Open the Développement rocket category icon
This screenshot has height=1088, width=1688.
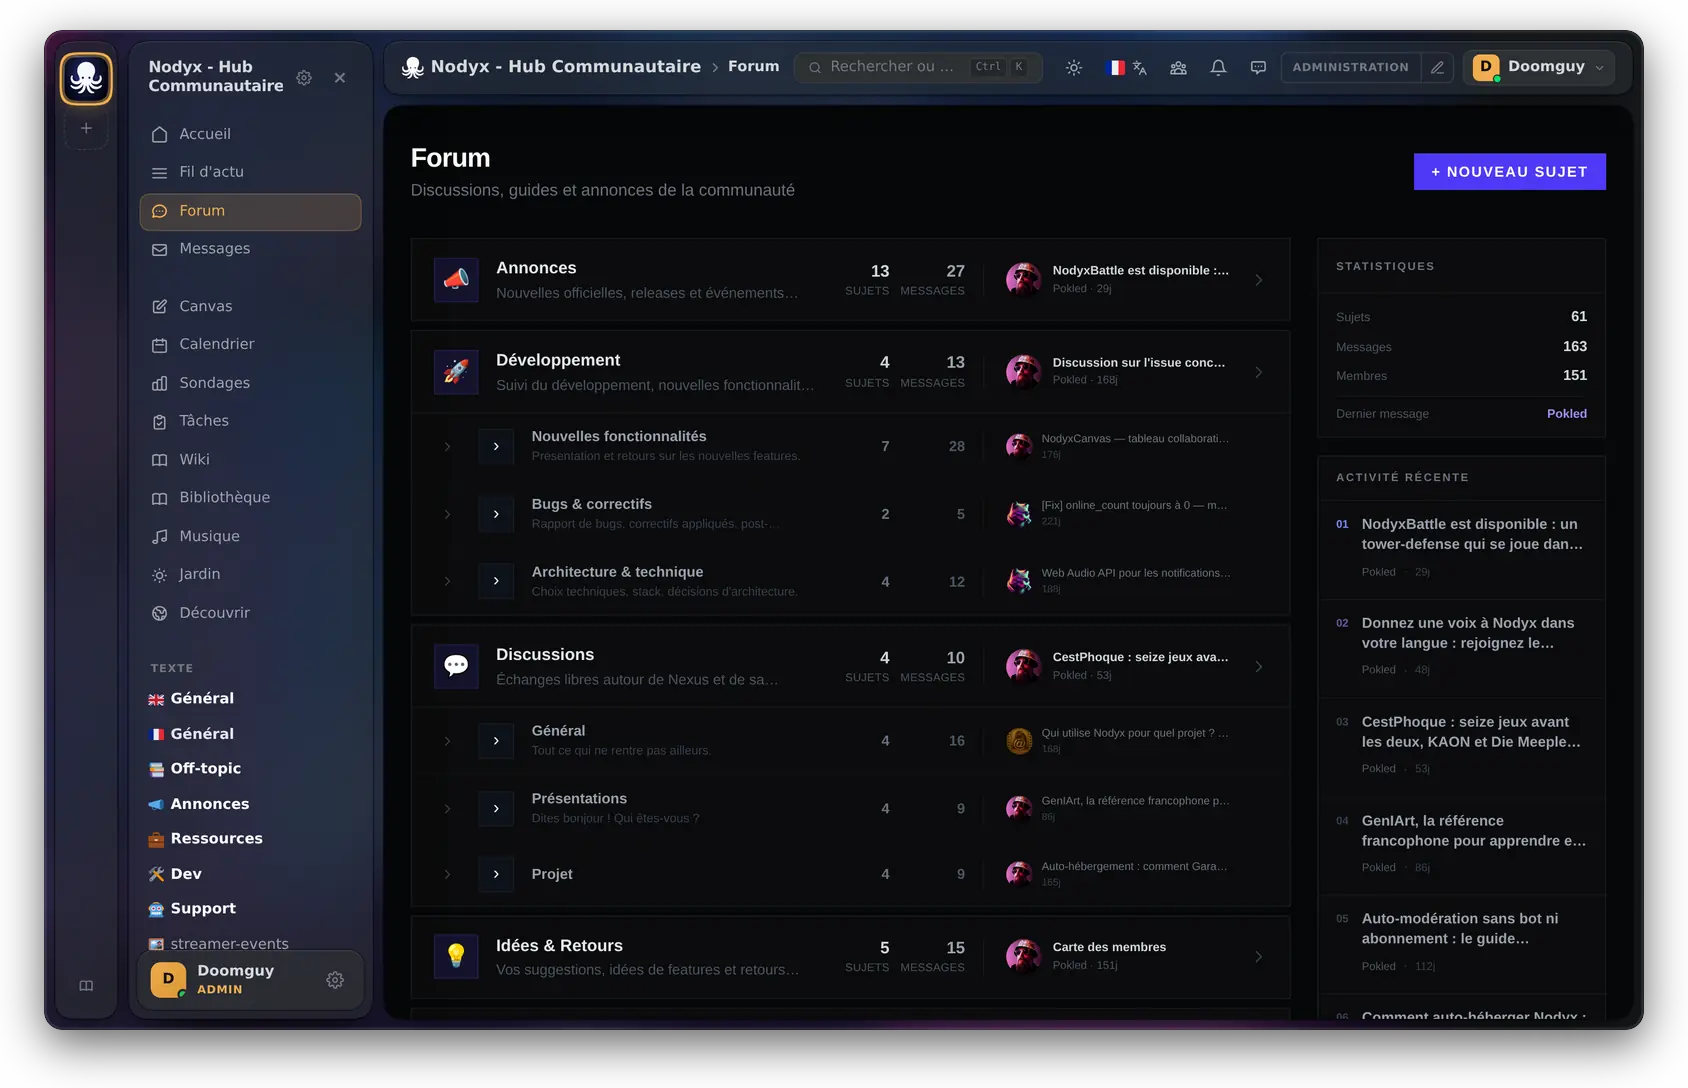coord(456,372)
